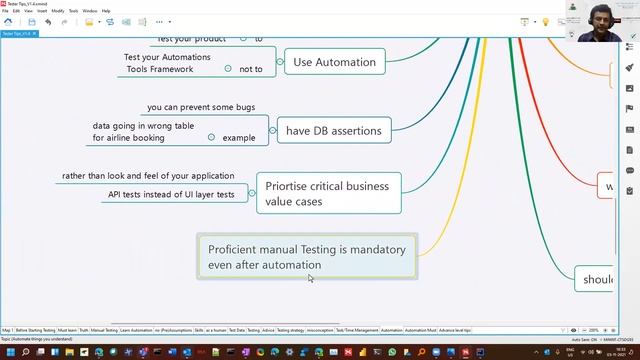Screen dimensions: 640x360
Task: Open the Comments speech bubble panel
Action: [630, 170]
